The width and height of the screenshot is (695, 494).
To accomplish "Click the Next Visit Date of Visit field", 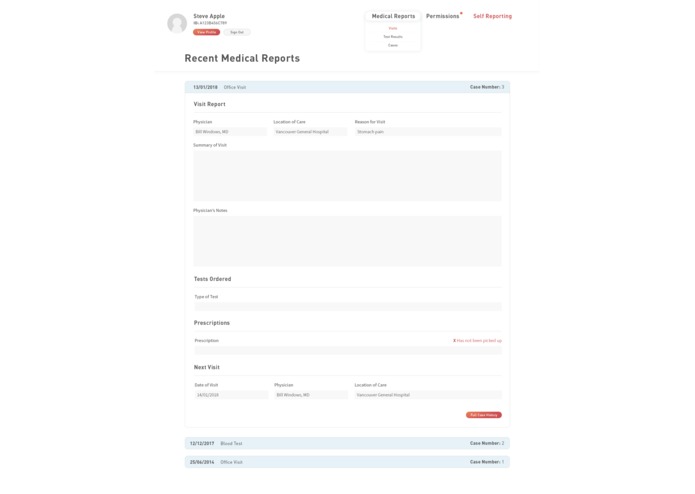I will point(231,395).
